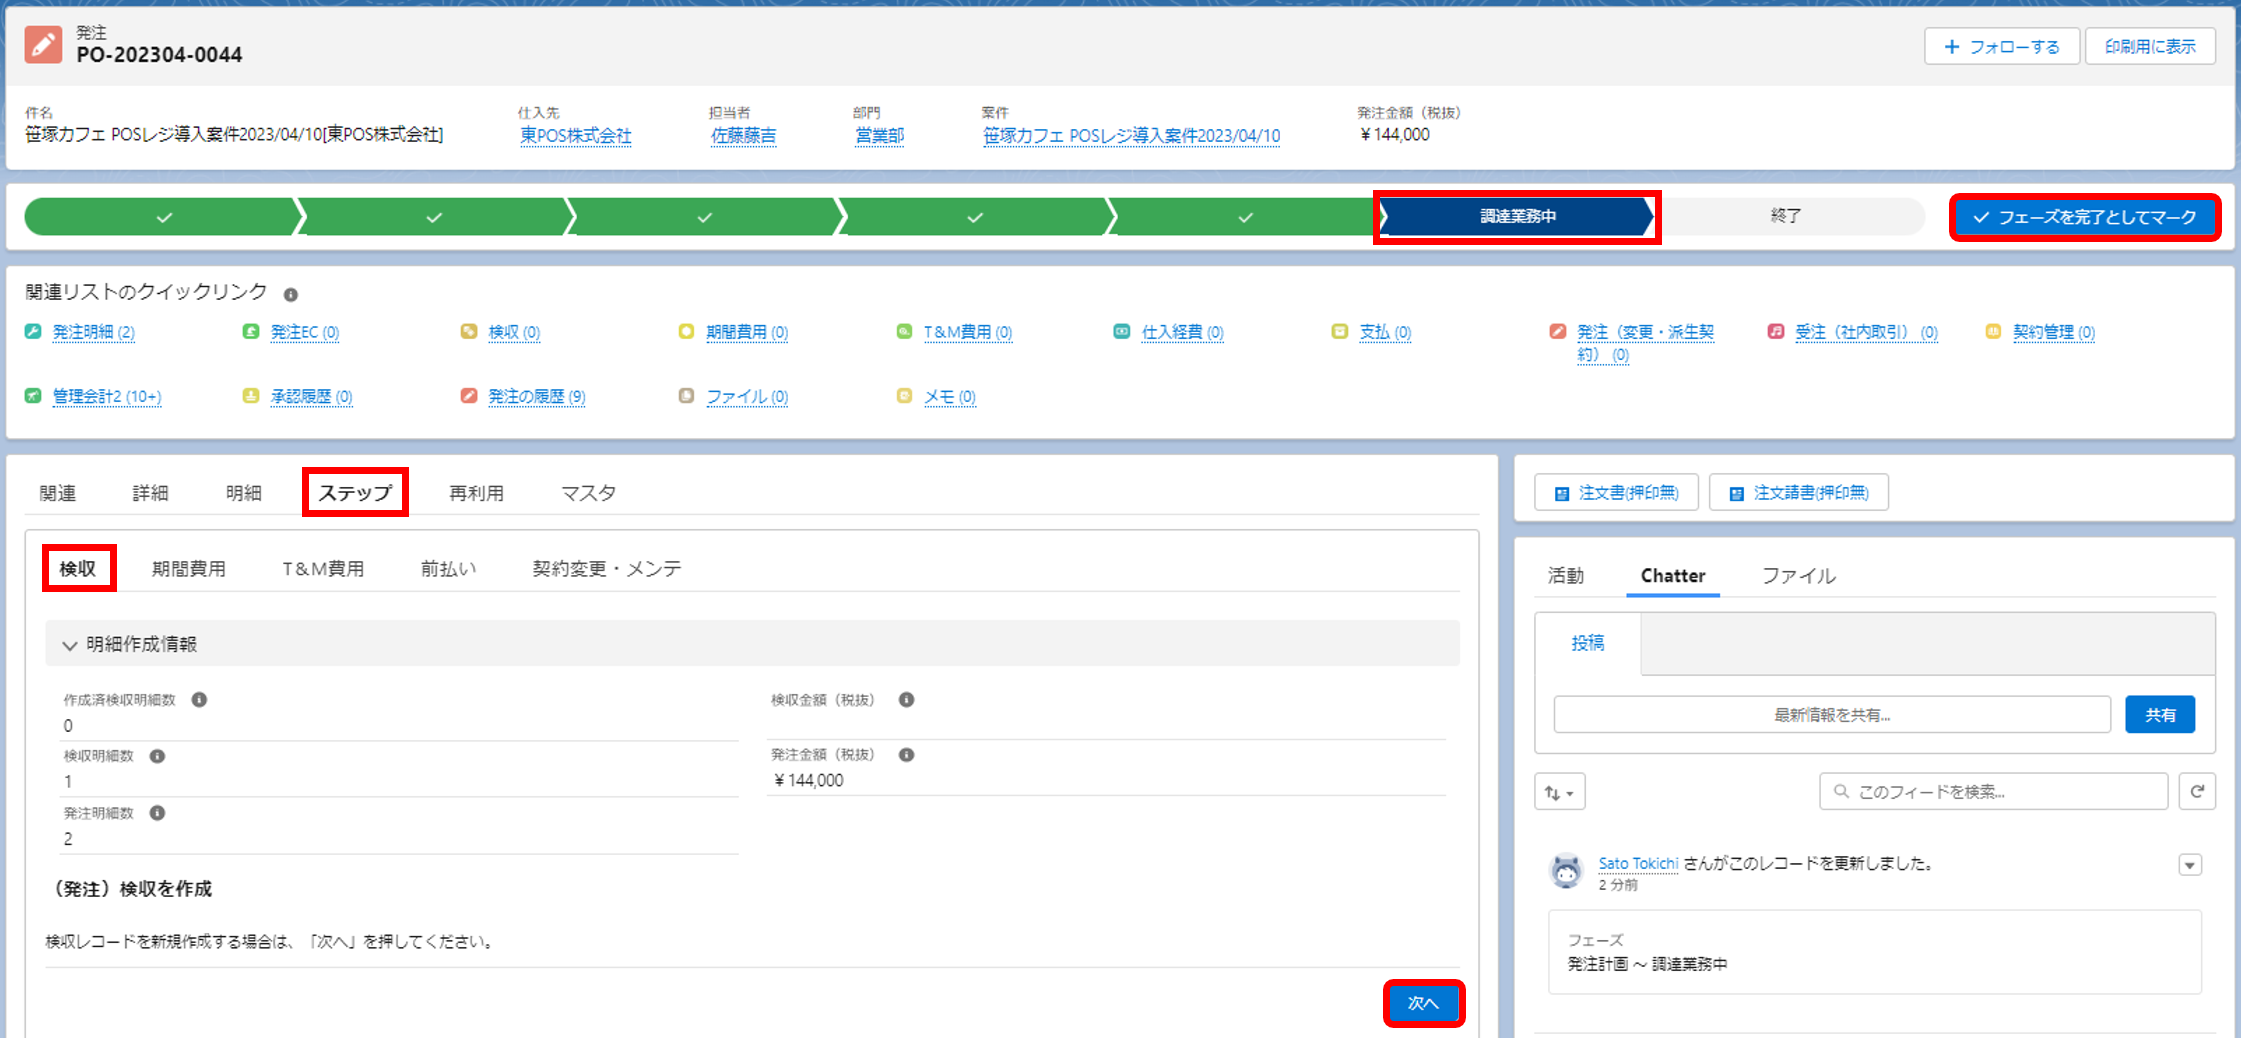Open the feed sort order dropdown

tap(1559, 793)
